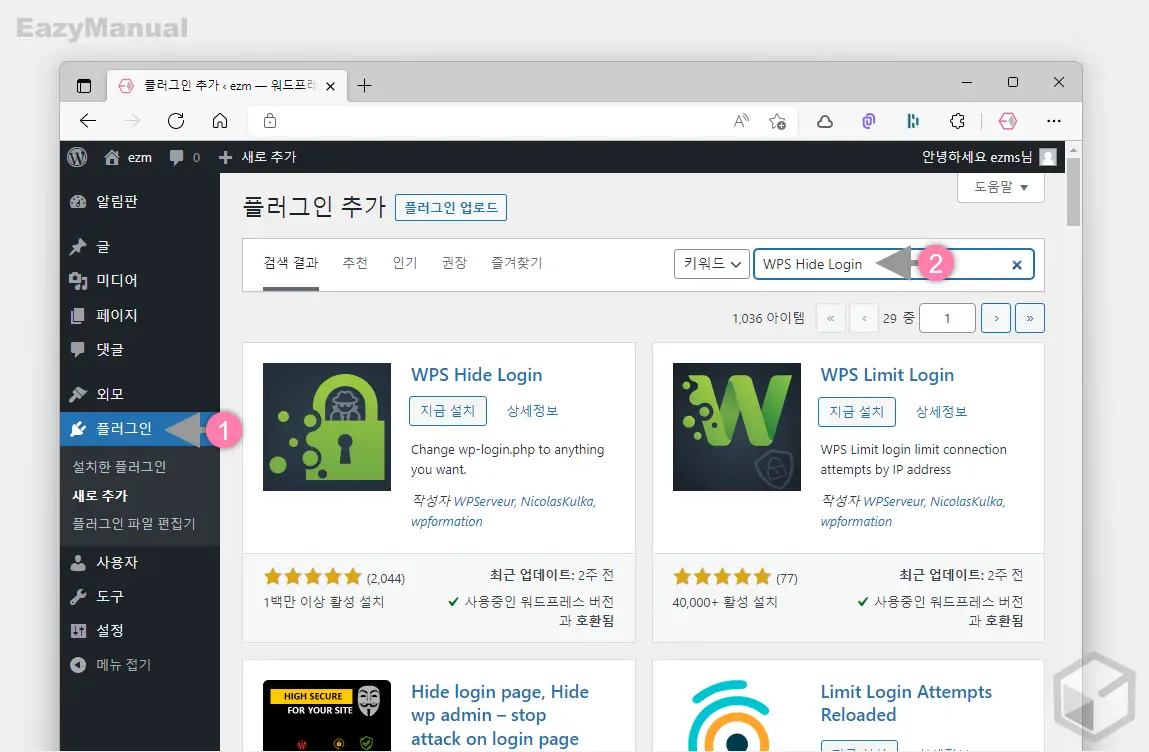Click the 플러그인 업로드 button
Viewport: 1149px width, 752px height.
pos(451,207)
